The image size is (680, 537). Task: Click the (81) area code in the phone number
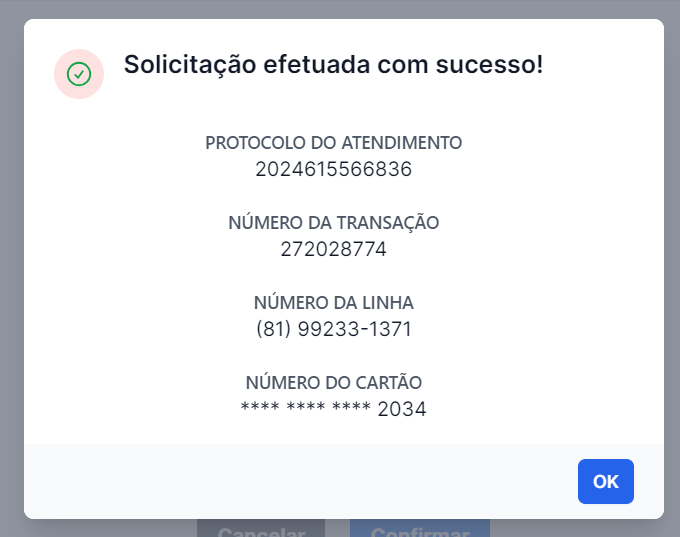(274, 329)
